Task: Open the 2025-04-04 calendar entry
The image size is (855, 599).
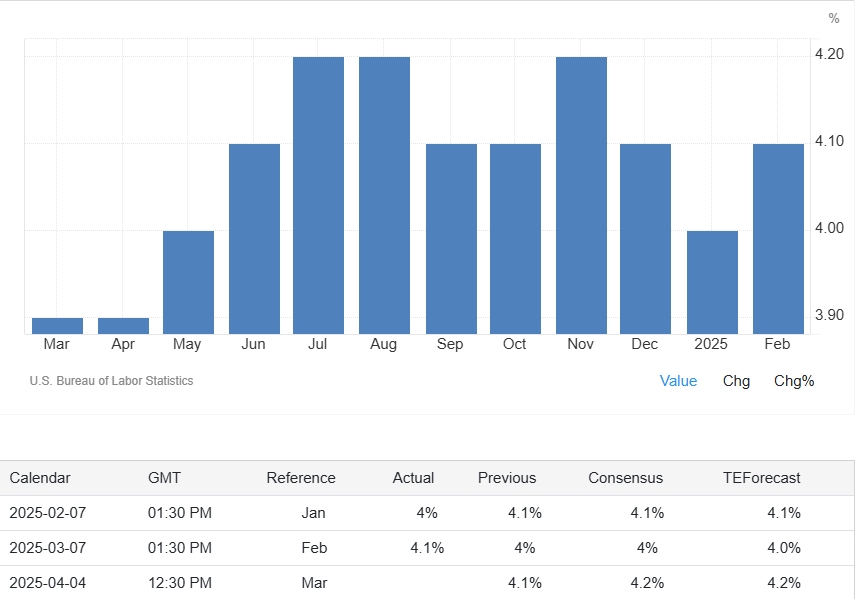Action: click(x=48, y=582)
